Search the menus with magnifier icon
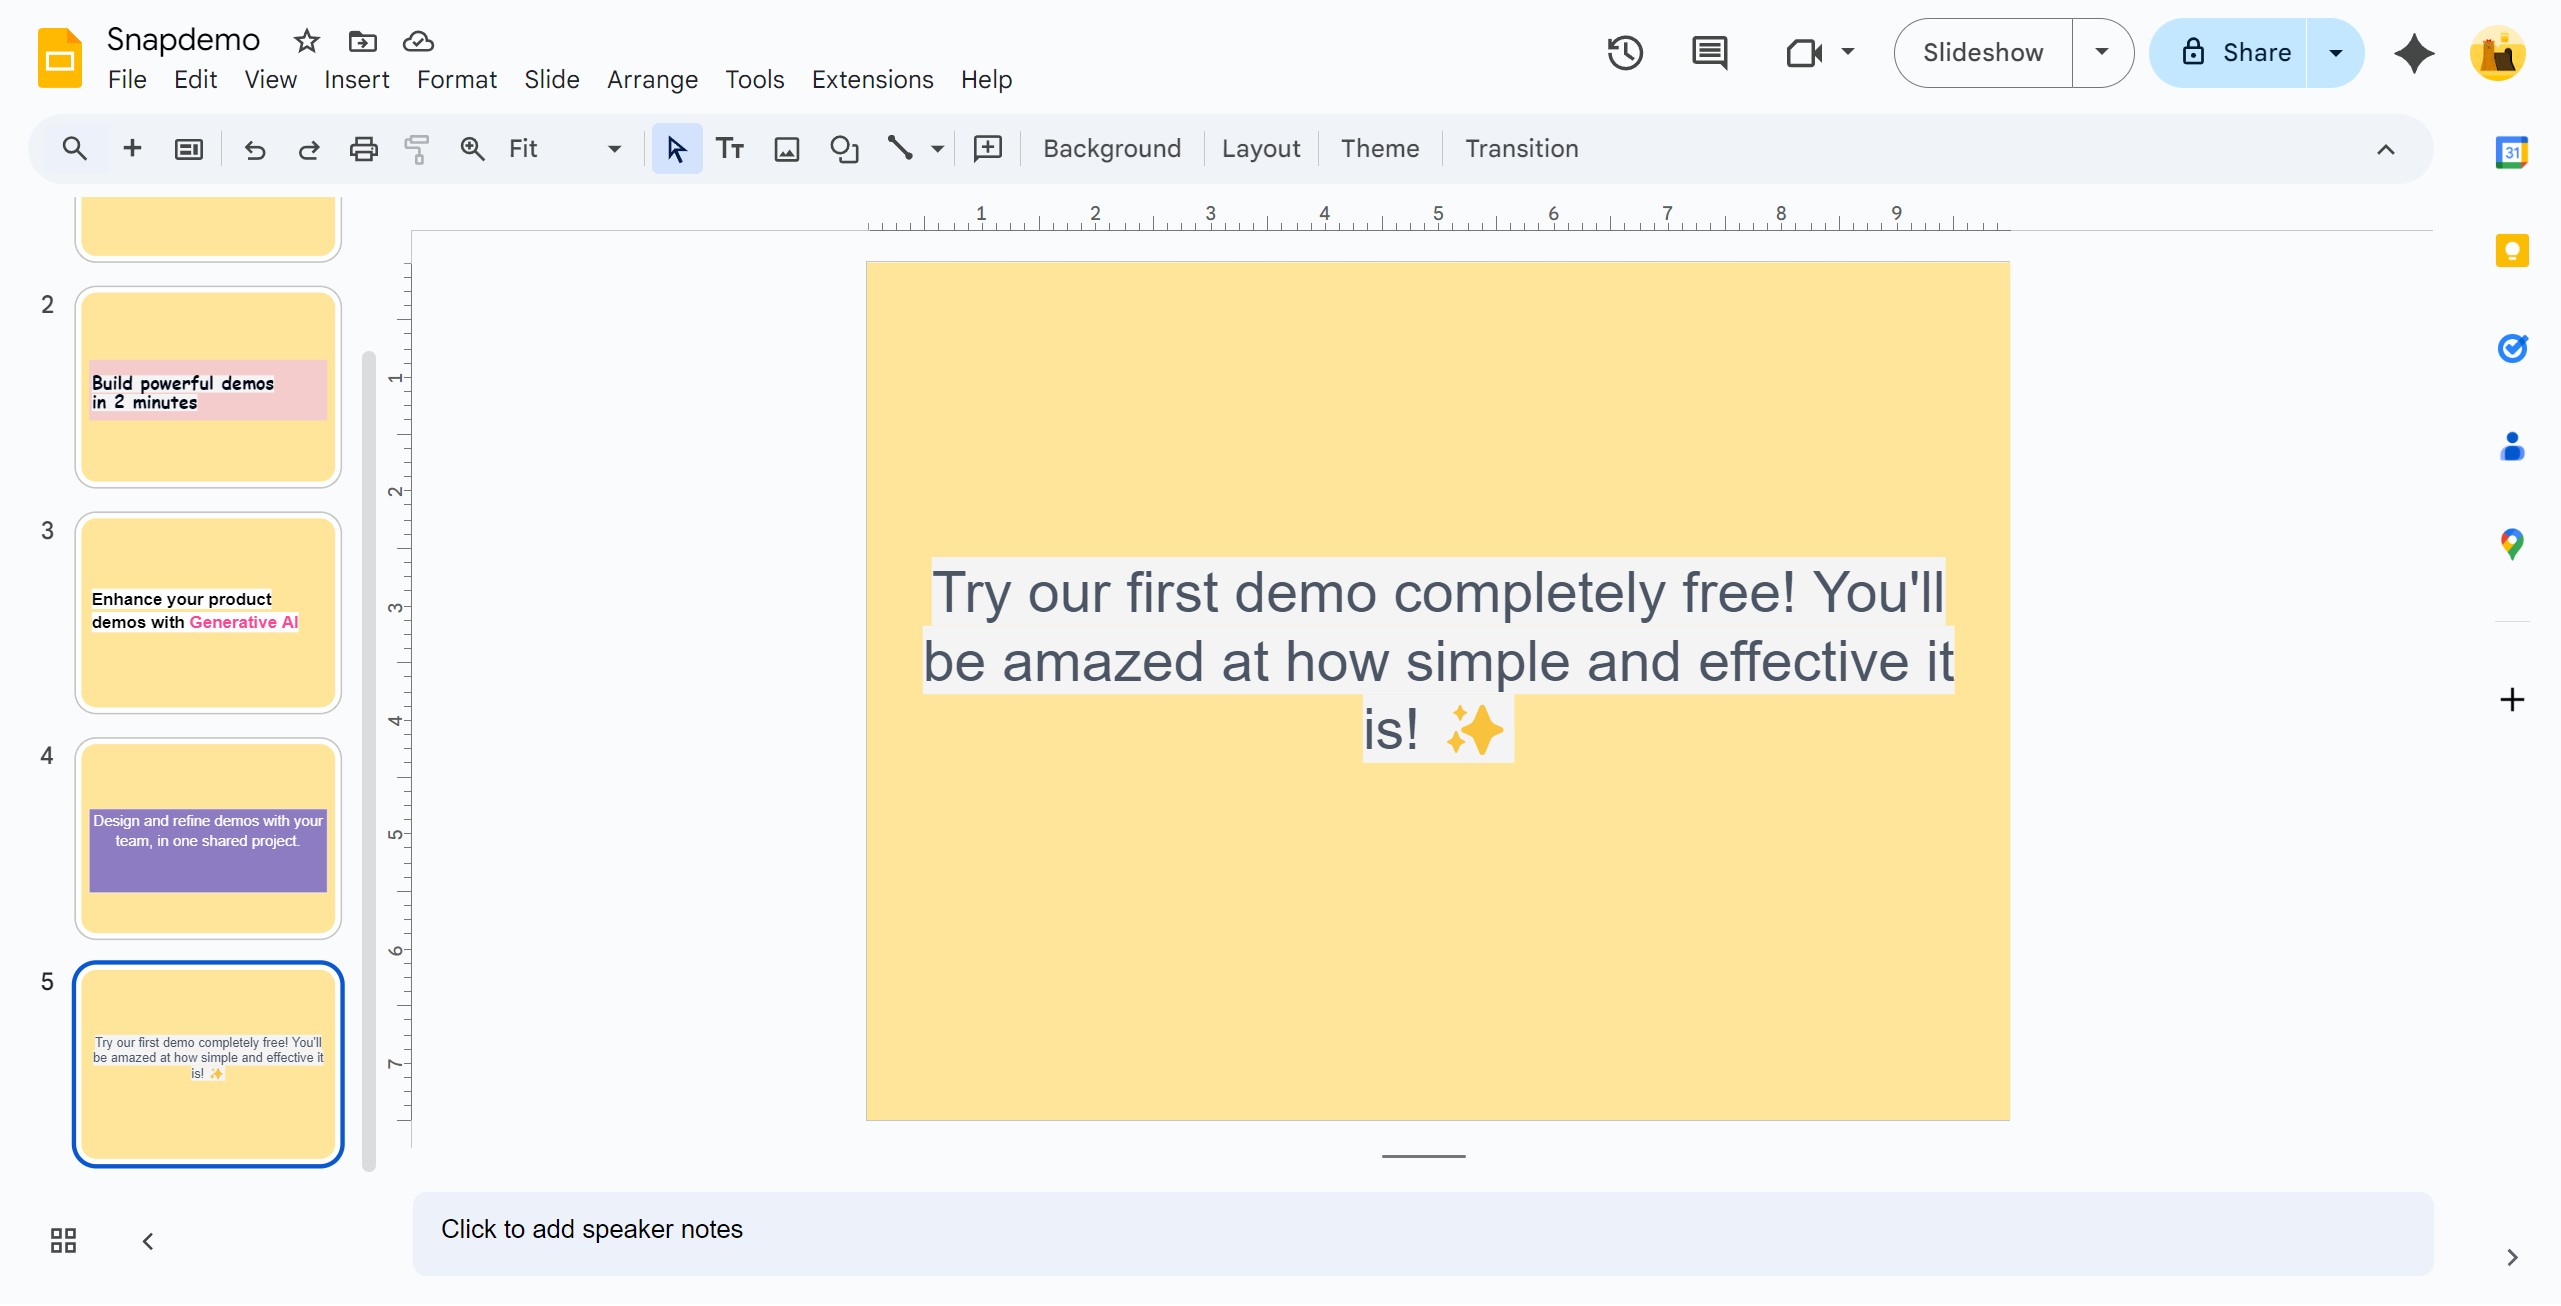Image resolution: width=2561 pixels, height=1306 pixels. pyautogui.click(x=74, y=149)
